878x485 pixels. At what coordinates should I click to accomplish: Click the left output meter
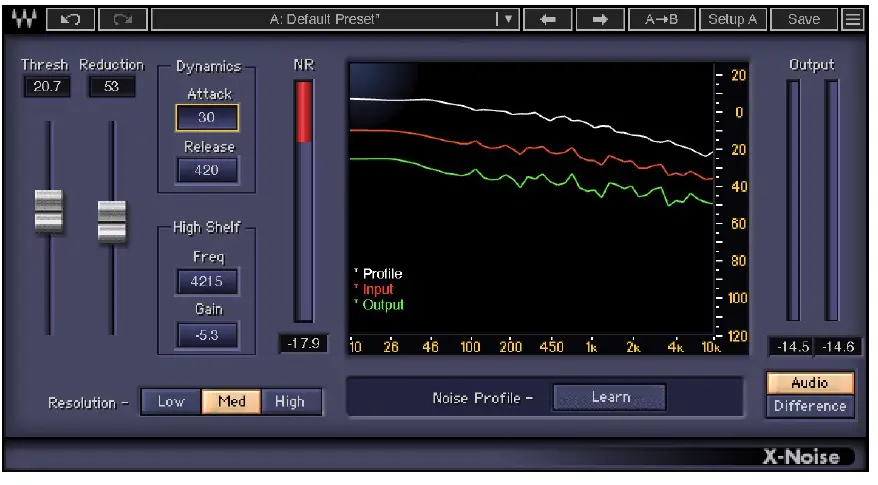click(x=793, y=200)
